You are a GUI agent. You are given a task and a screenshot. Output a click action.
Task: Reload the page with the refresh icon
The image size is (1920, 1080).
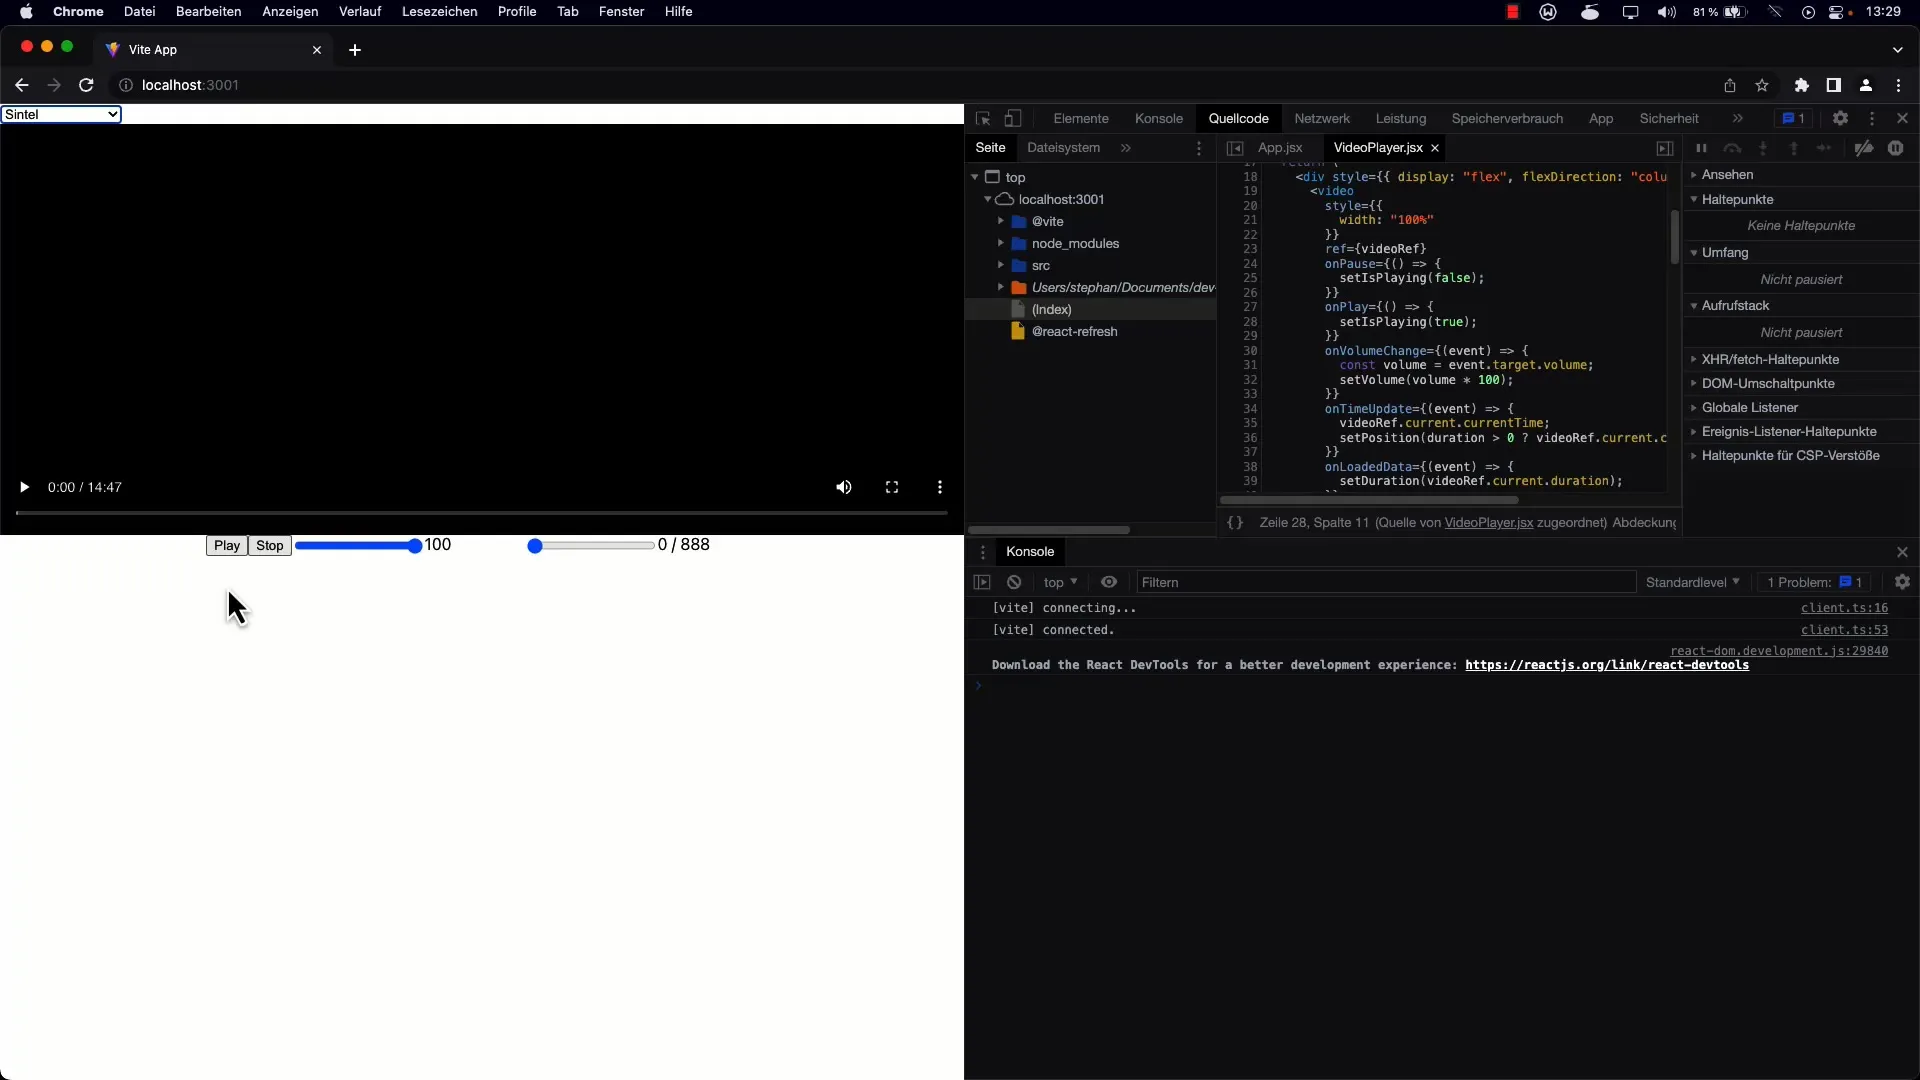86,85
